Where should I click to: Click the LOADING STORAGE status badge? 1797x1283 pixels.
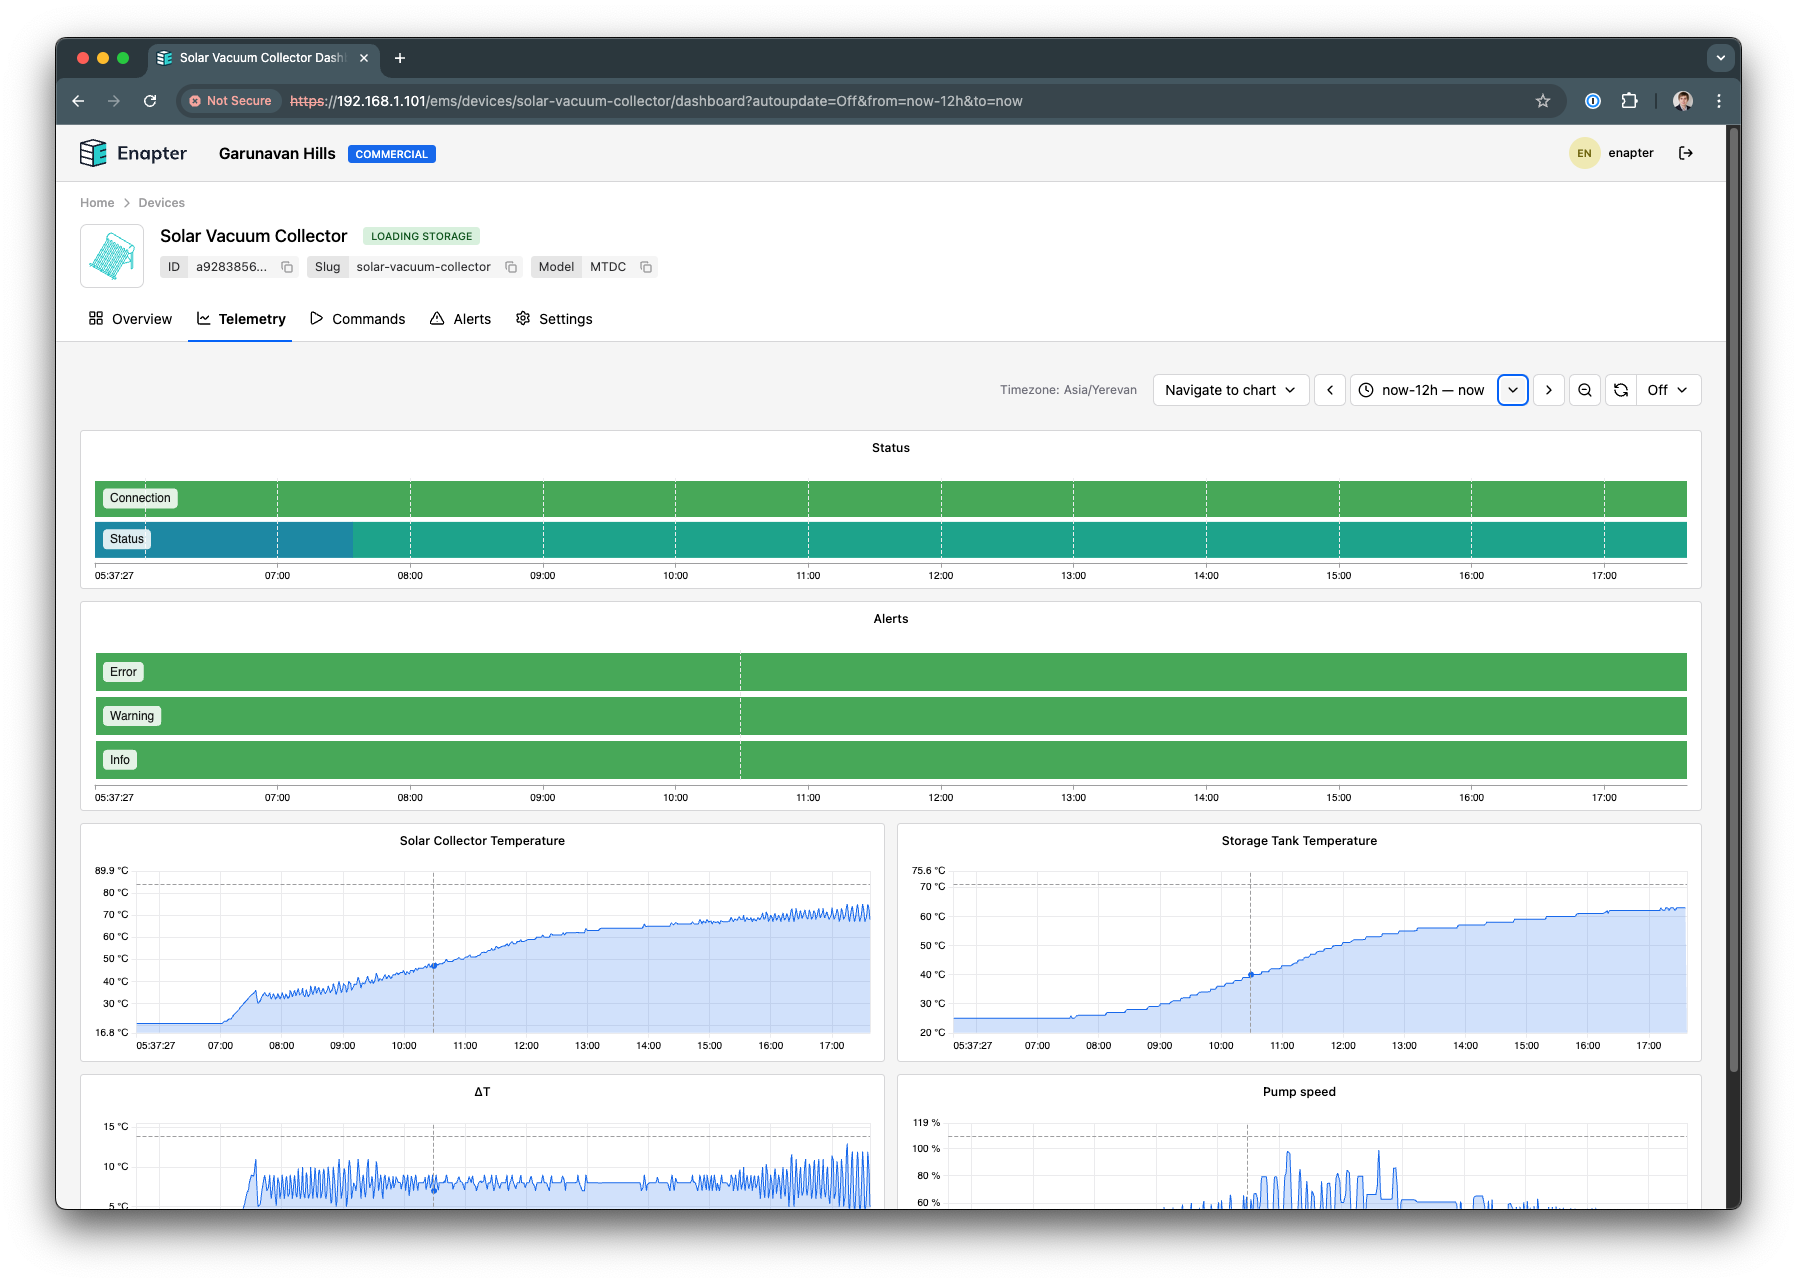pos(421,236)
